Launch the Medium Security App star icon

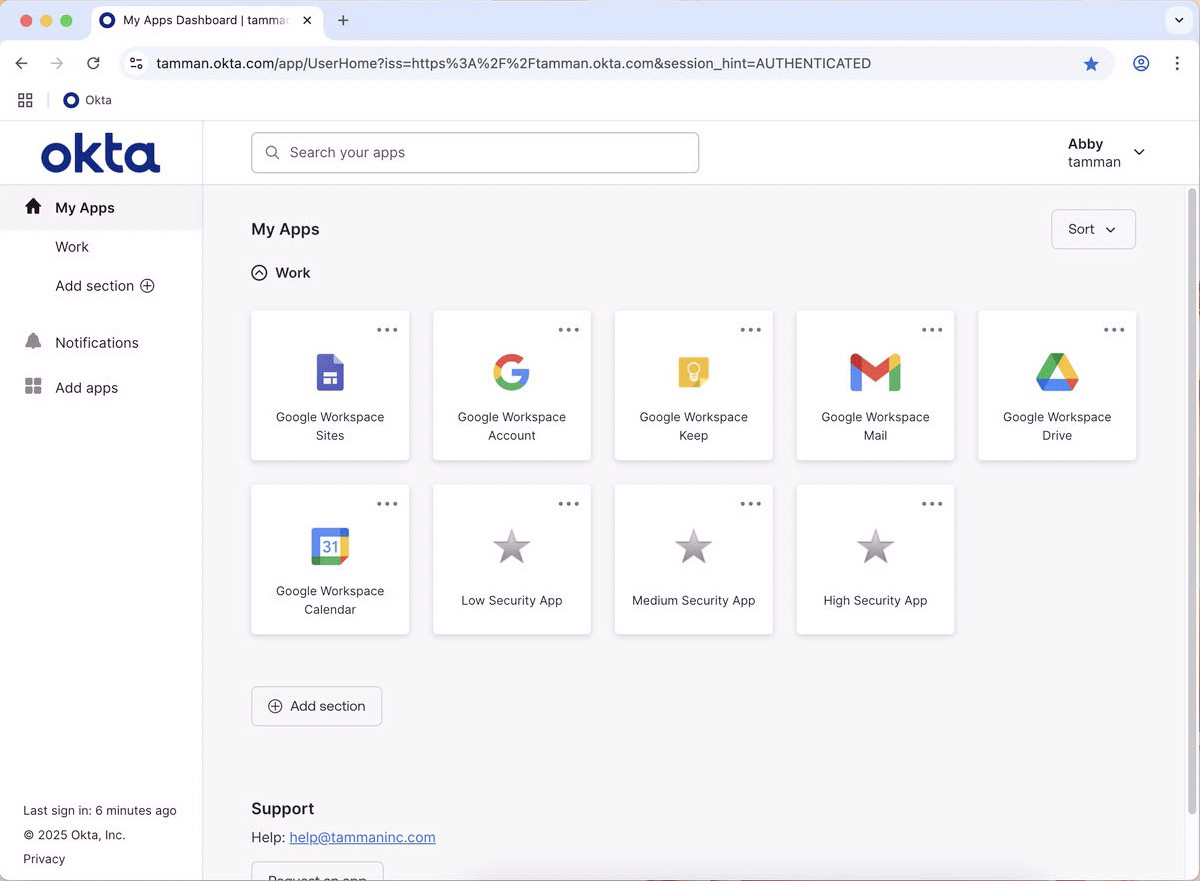tap(693, 547)
